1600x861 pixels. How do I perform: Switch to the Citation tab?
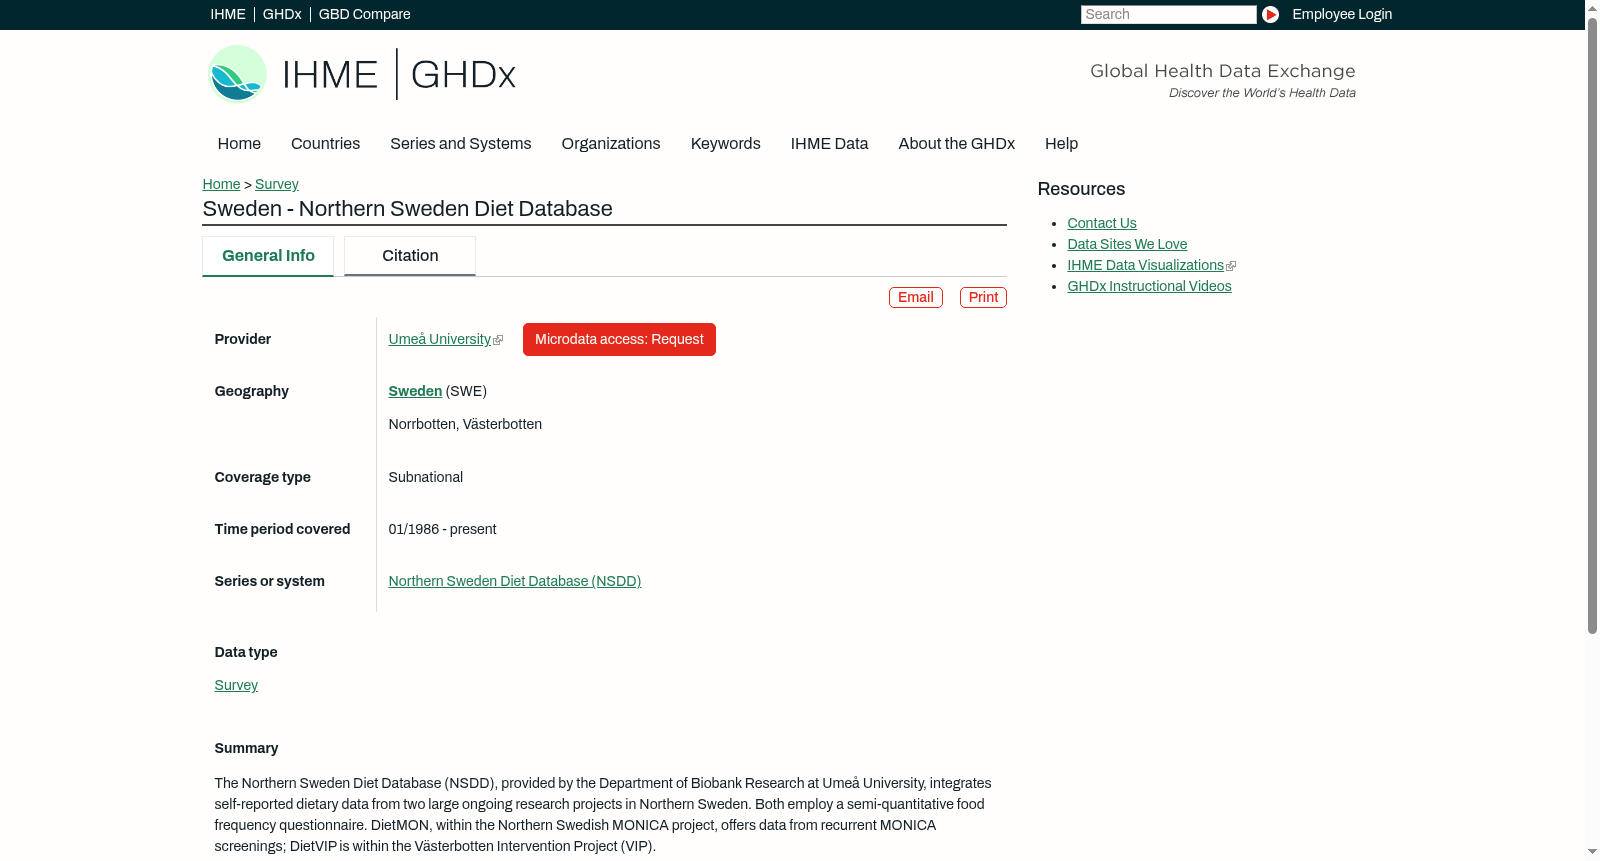pos(410,256)
